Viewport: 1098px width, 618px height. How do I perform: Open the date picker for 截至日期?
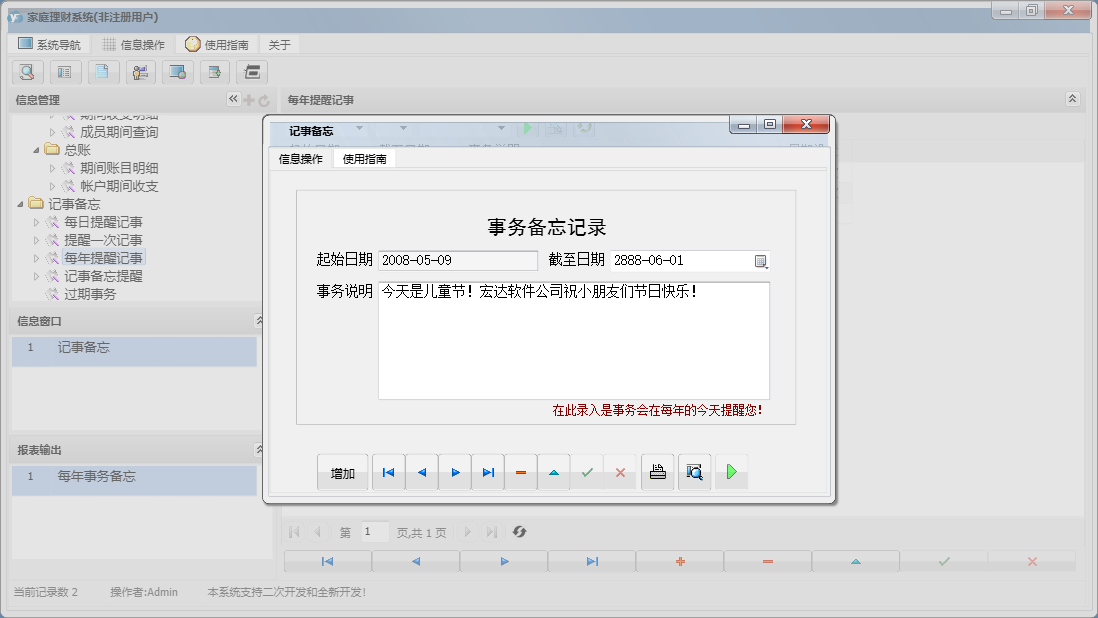[x=761, y=260]
